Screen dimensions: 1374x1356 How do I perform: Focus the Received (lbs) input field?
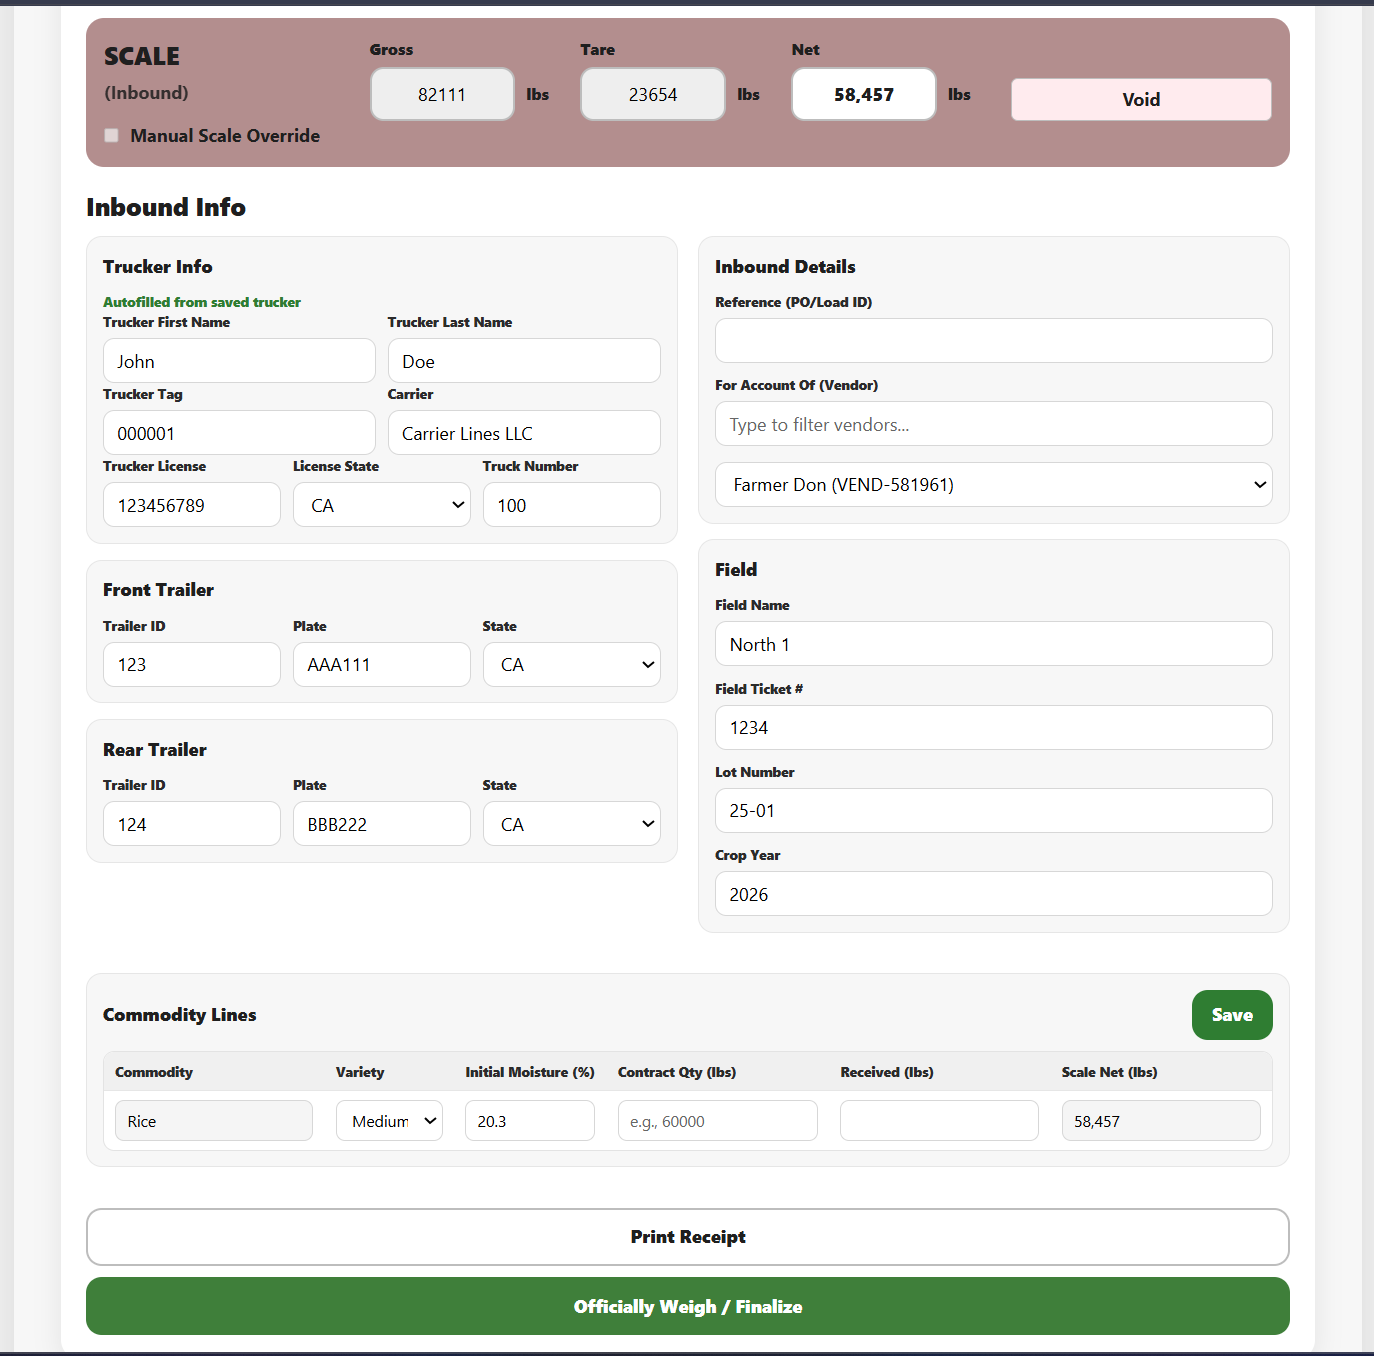(938, 1121)
